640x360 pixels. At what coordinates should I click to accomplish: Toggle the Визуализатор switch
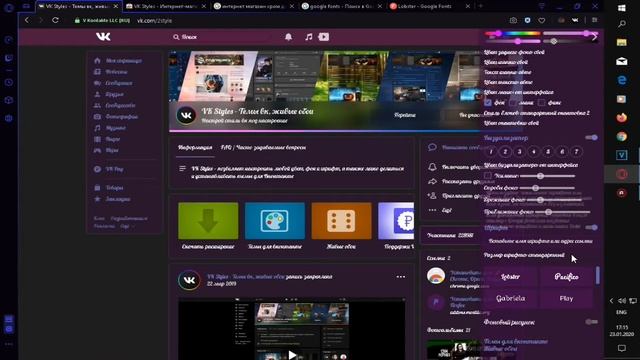pos(591,138)
